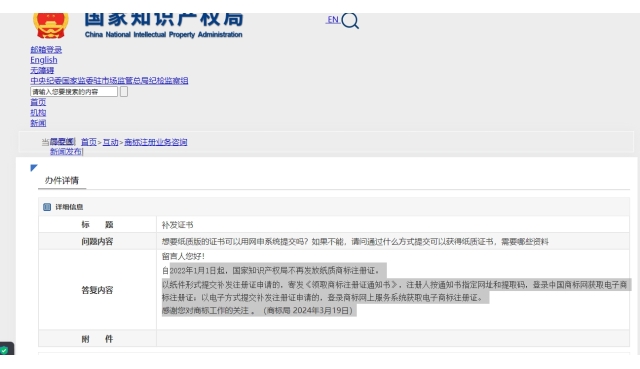
Task: Click reply line starting 自2022年1月1日起
Action: (x=271, y=271)
